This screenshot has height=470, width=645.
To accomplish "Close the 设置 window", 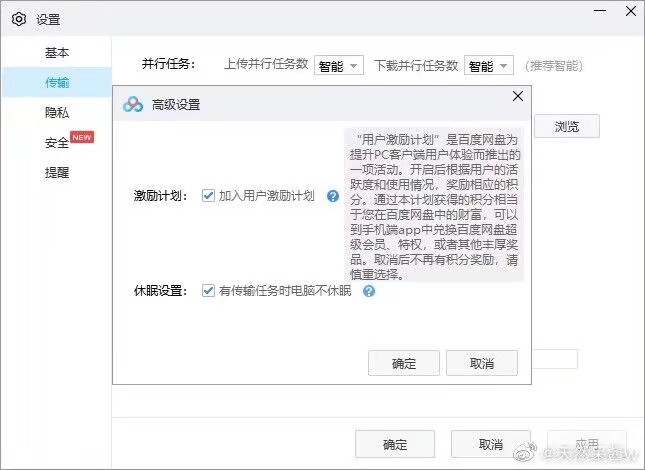I will pyautogui.click(x=631, y=11).
